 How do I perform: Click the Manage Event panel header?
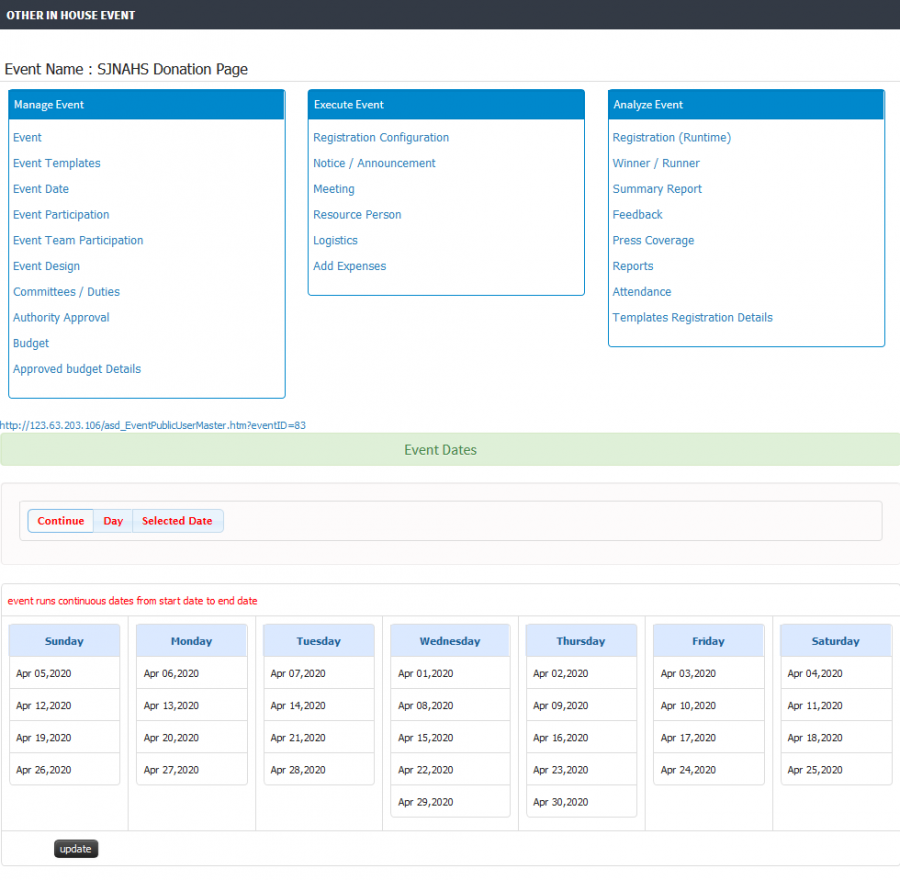pyautogui.click(x=146, y=105)
